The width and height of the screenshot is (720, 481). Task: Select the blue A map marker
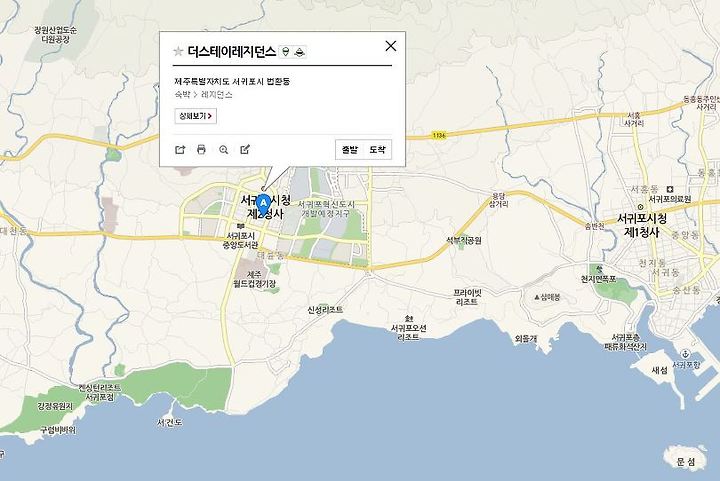263,204
